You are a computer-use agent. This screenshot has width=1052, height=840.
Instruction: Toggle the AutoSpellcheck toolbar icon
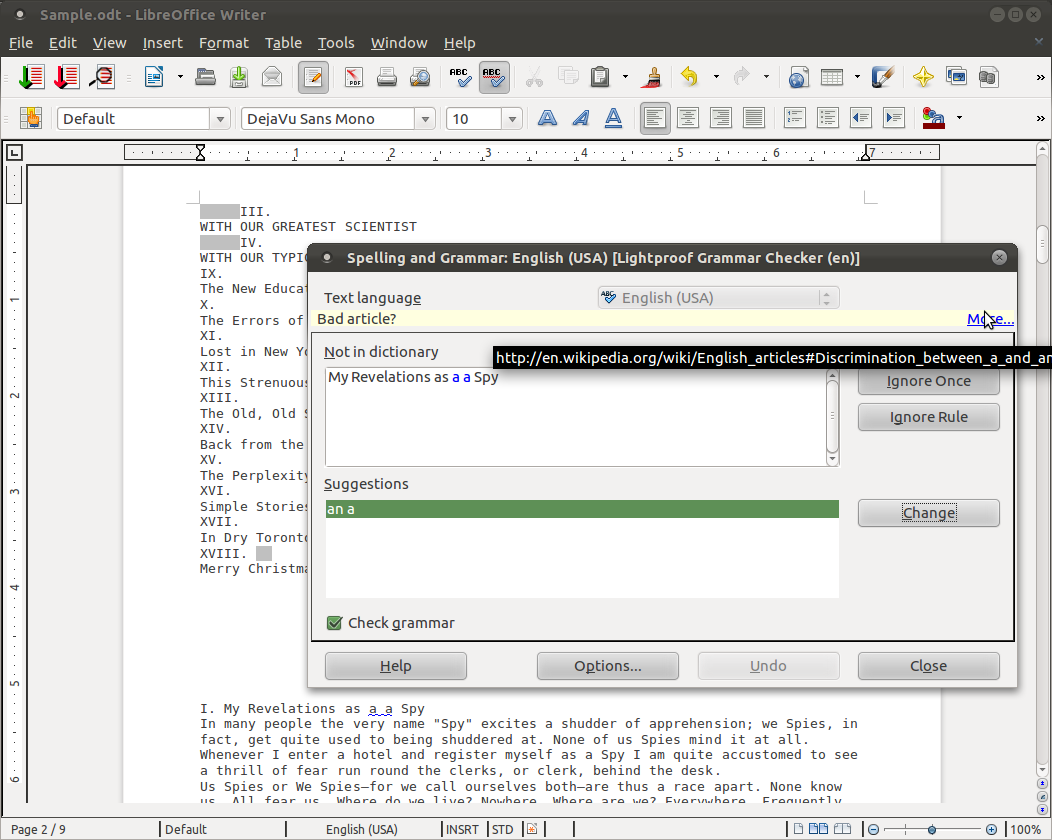pyautogui.click(x=494, y=77)
